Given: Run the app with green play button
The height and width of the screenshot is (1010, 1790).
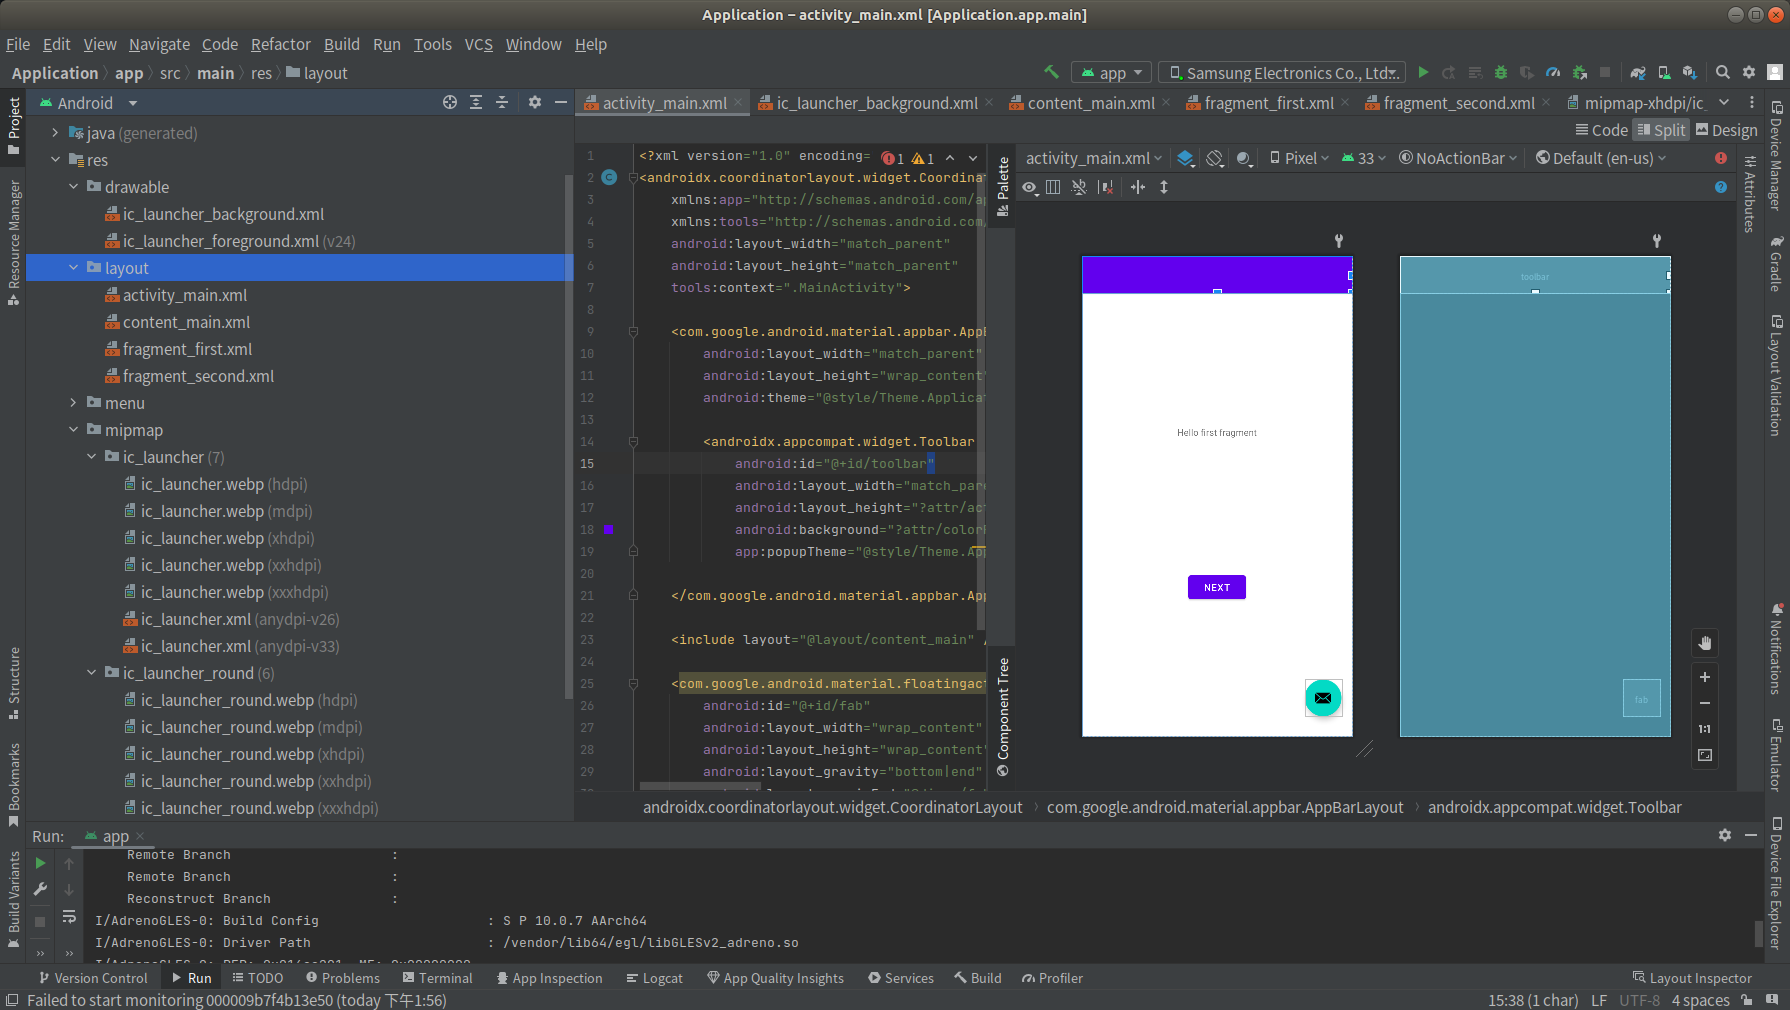Looking at the screenshot, I should [1423, 72].
